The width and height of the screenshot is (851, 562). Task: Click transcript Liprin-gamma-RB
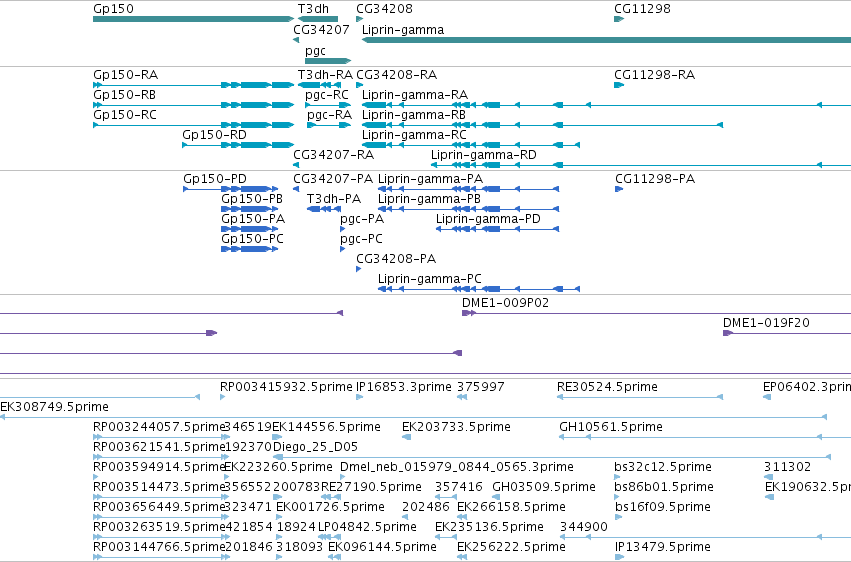[414, 115]
